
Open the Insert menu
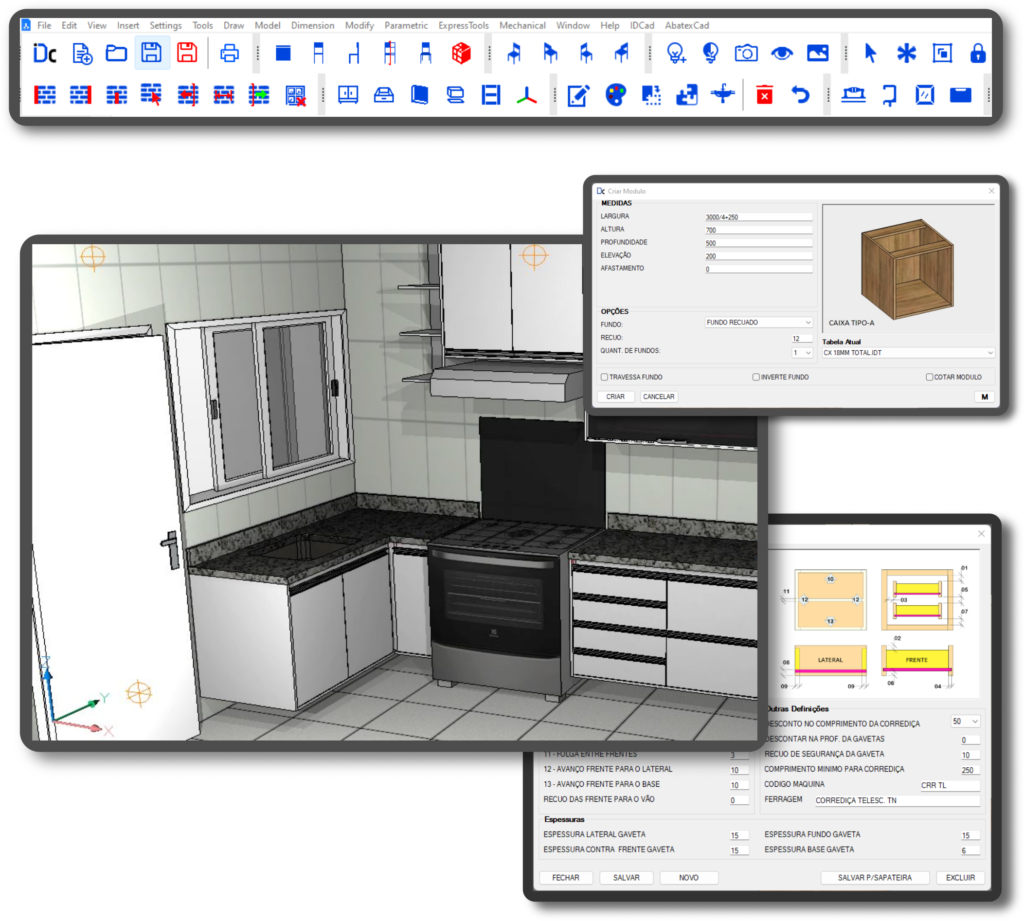[128, 25]
